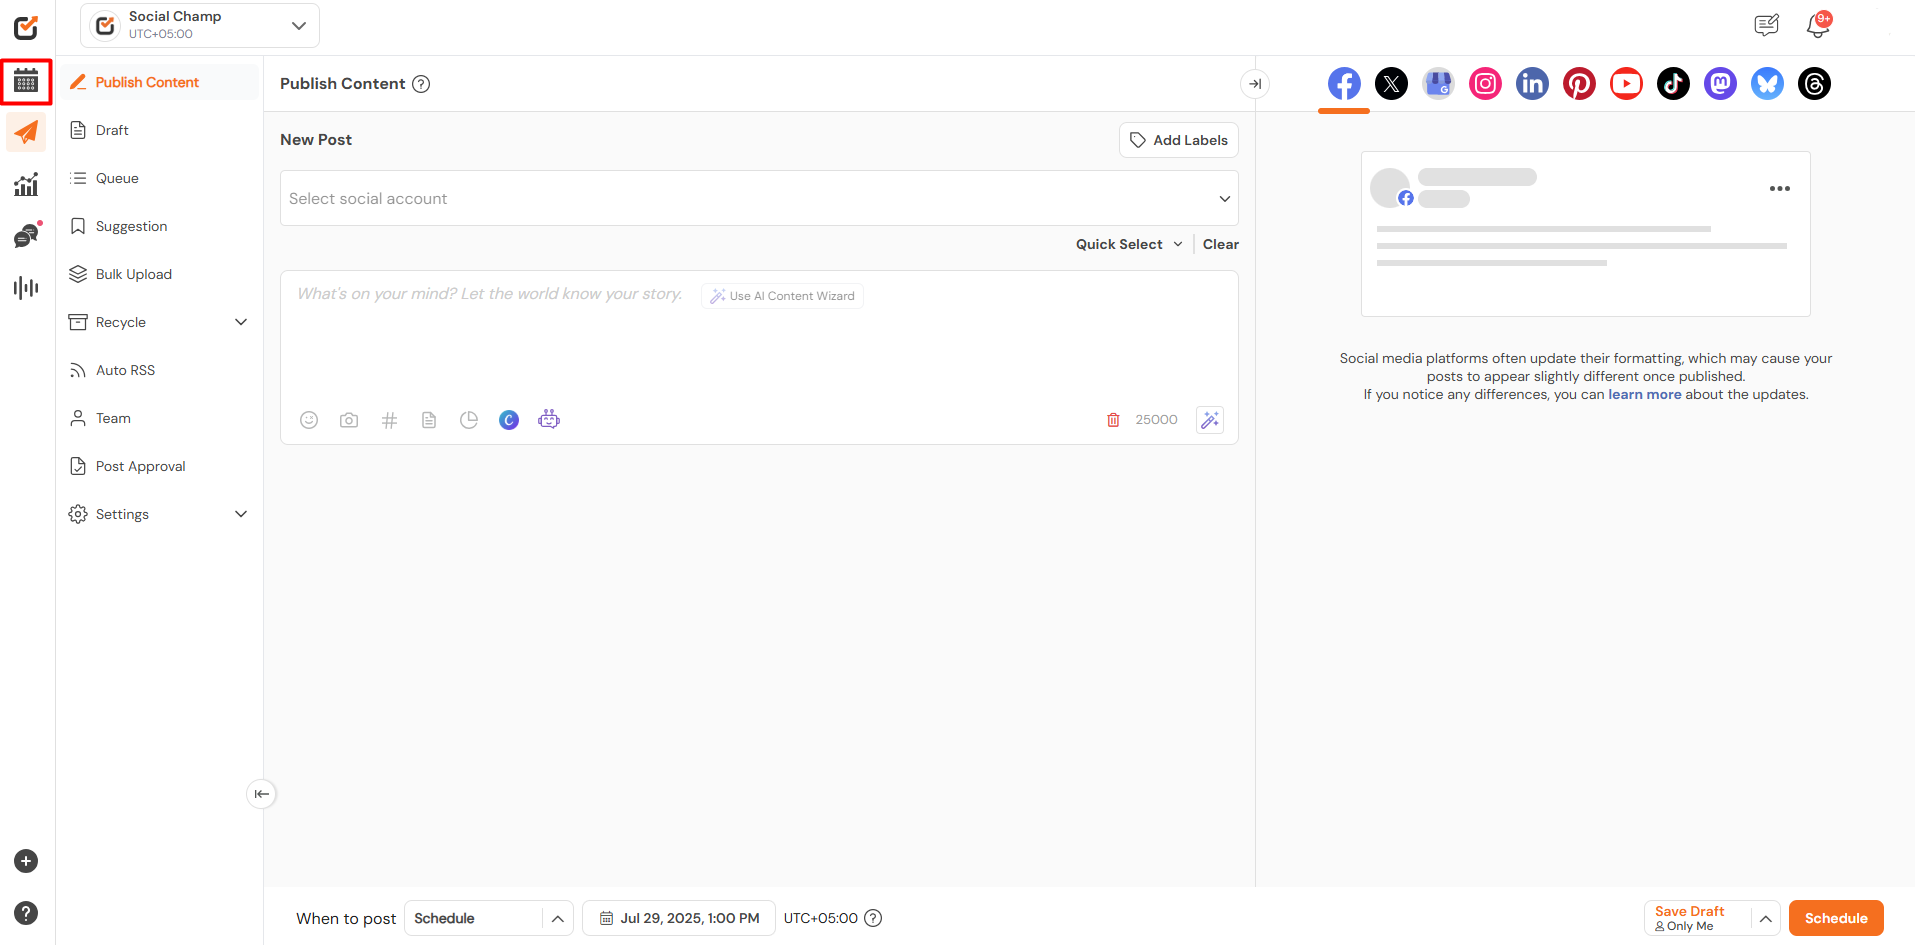Go to Queue in sidebar
This screenshot has width=1915, height=945.
159,178
